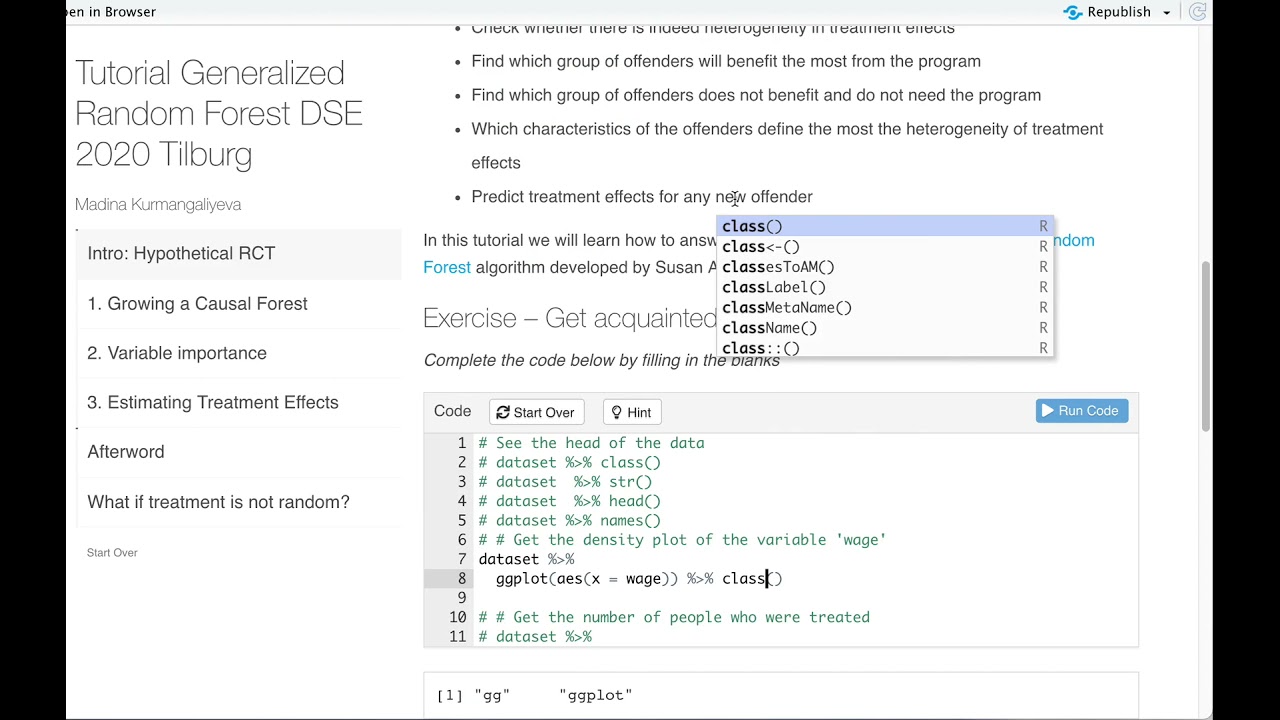Pick classLabel() from the suggestions
This screenshot has width=1280, height=720.
tap(774, 287)
